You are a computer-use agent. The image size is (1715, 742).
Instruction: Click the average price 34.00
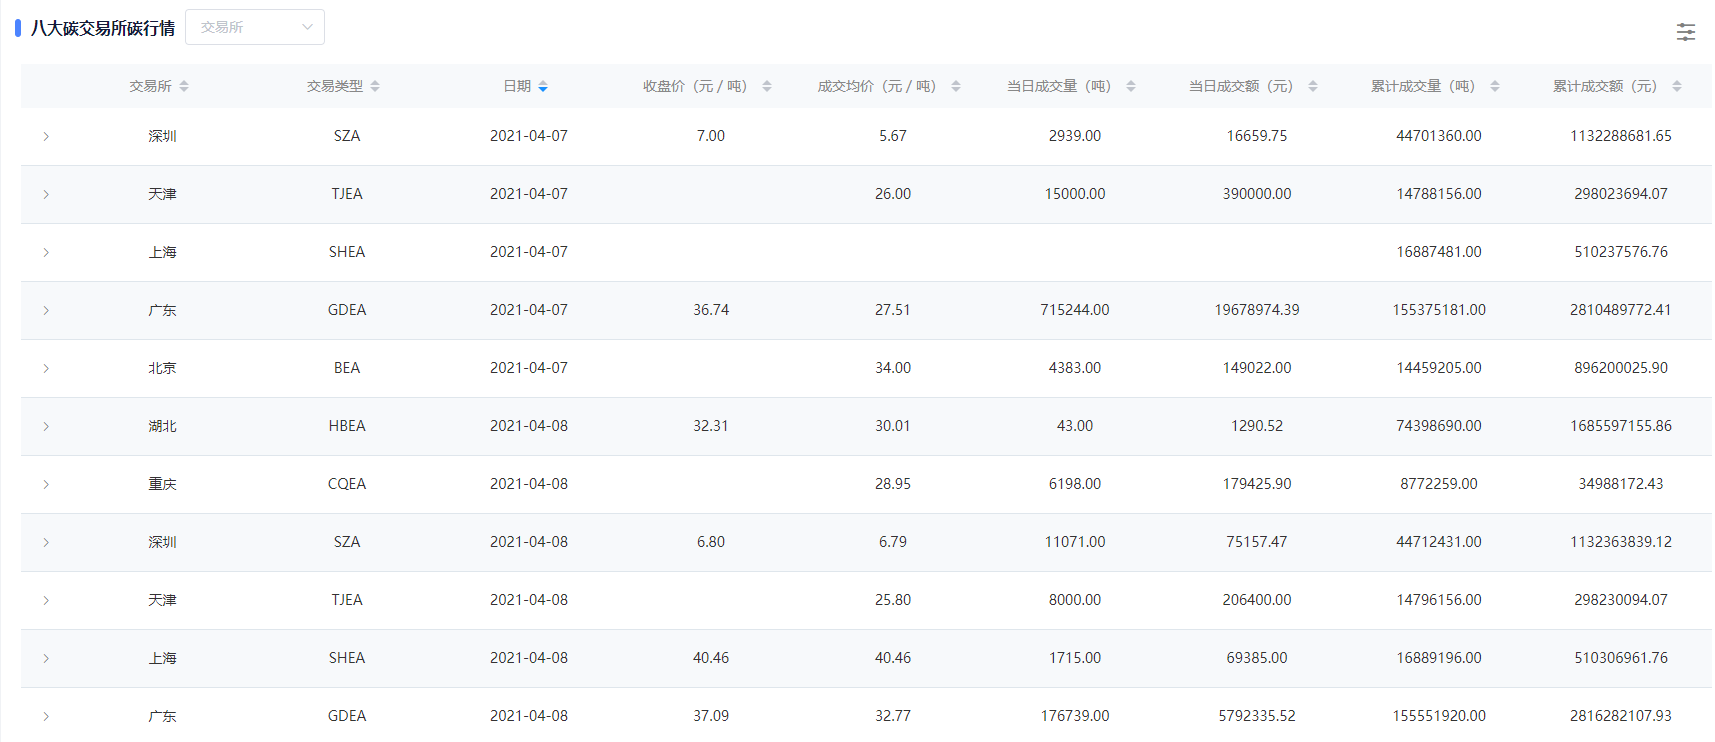(x=893, y=368)
